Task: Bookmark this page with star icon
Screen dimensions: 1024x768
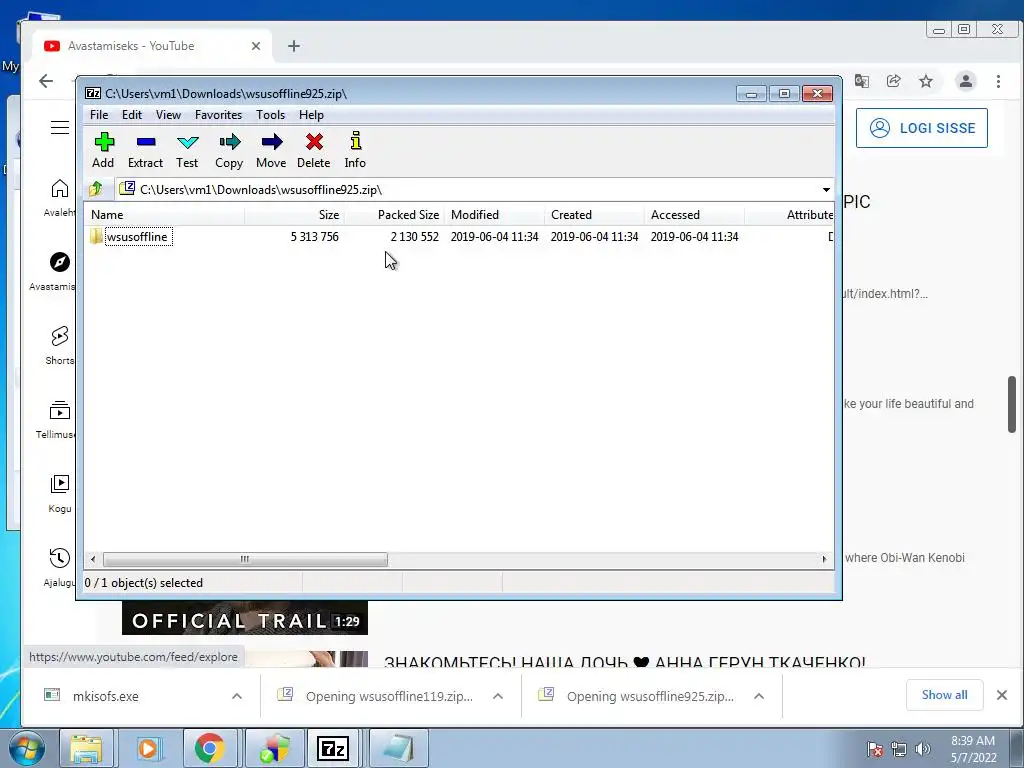Action: click(925, 81)
